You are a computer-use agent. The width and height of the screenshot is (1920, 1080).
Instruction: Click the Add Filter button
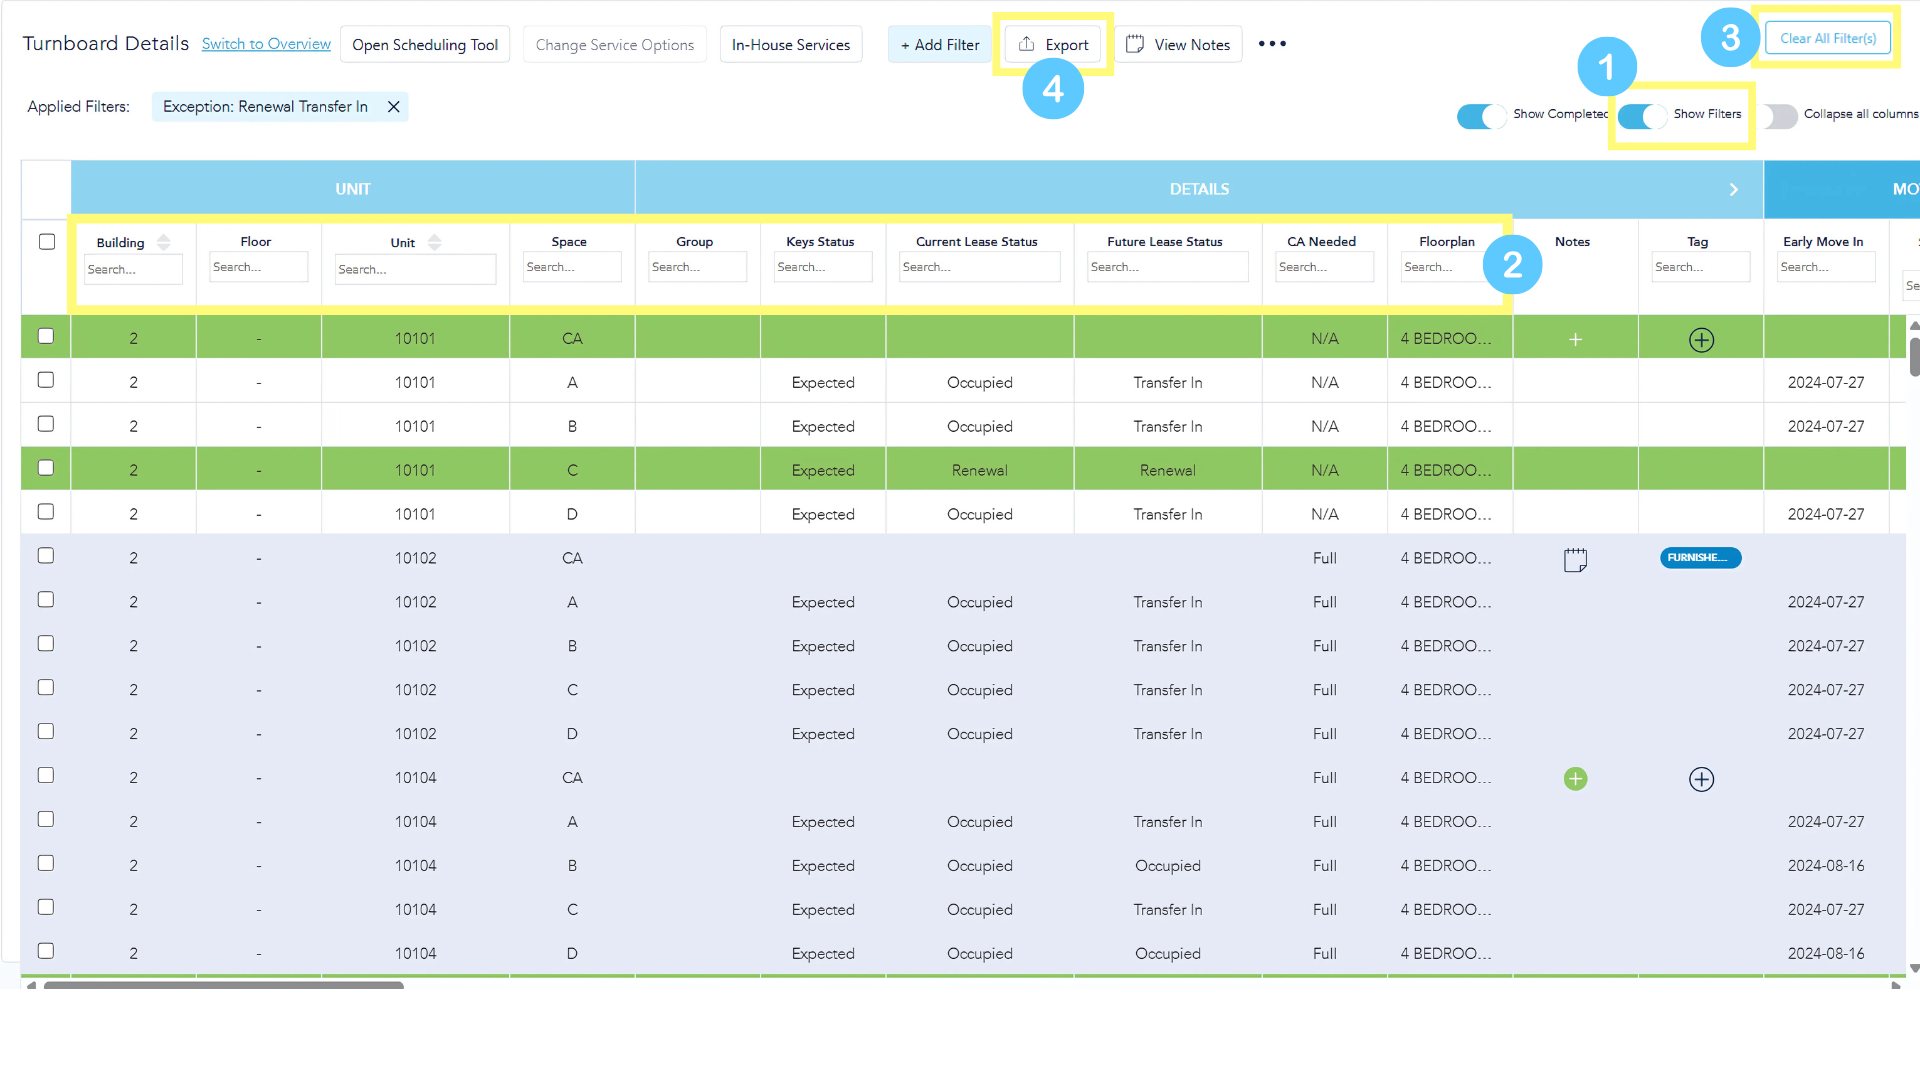939,45
